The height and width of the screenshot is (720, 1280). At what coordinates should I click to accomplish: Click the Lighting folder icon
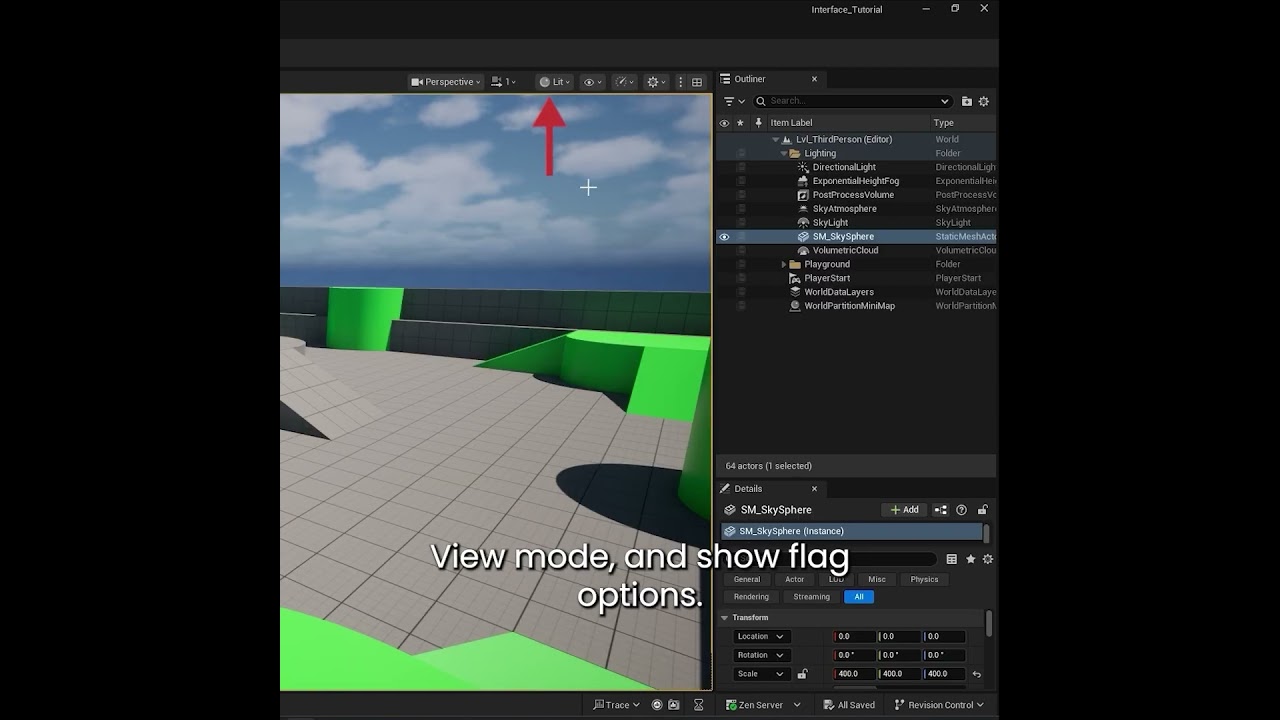[x=795, y=154]
